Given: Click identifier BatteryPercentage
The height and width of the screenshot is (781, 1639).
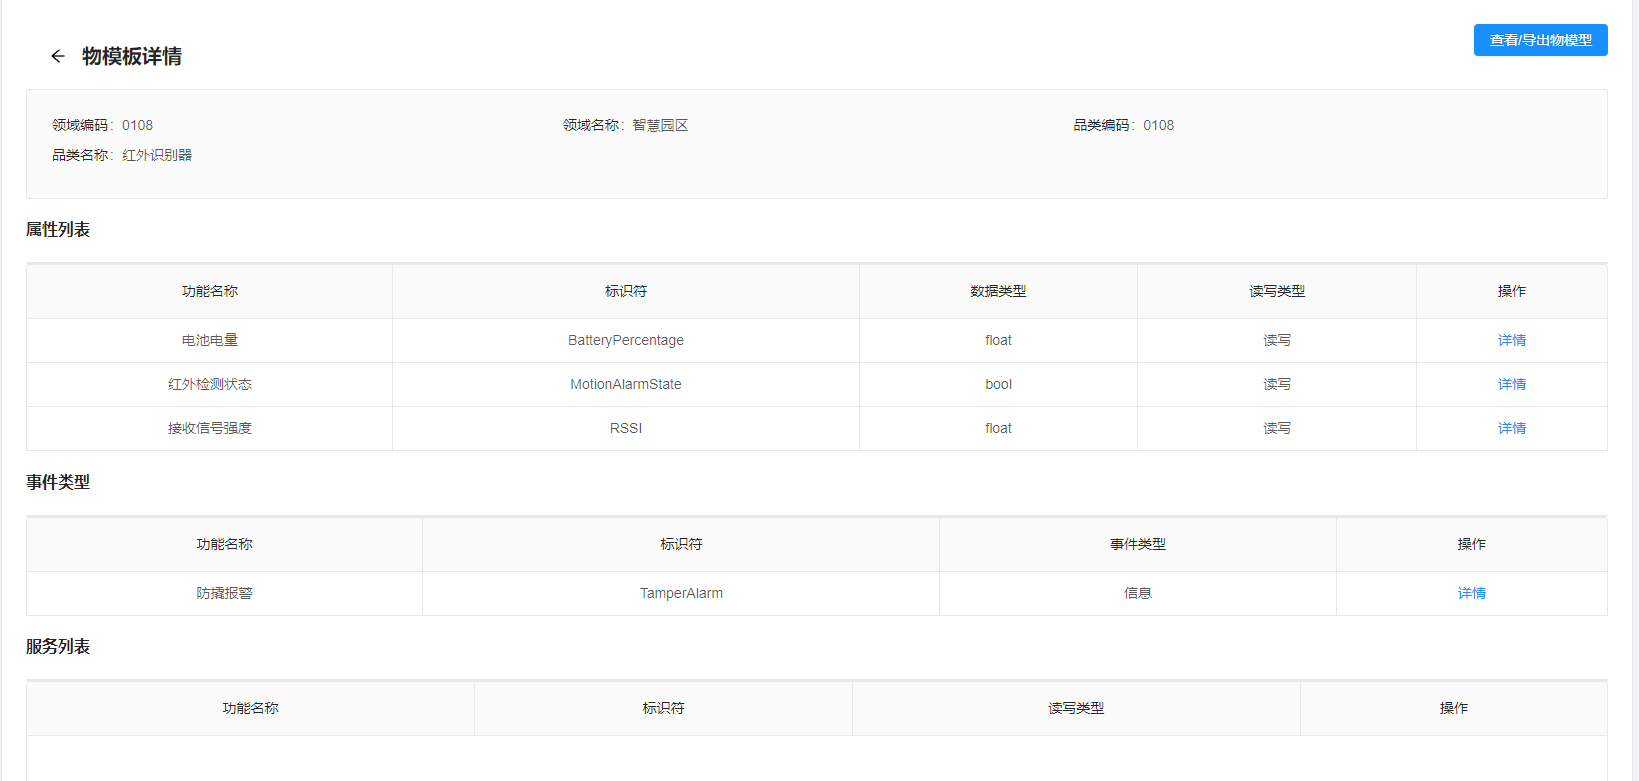Looking at the screenshot, I should pos(626,340).
